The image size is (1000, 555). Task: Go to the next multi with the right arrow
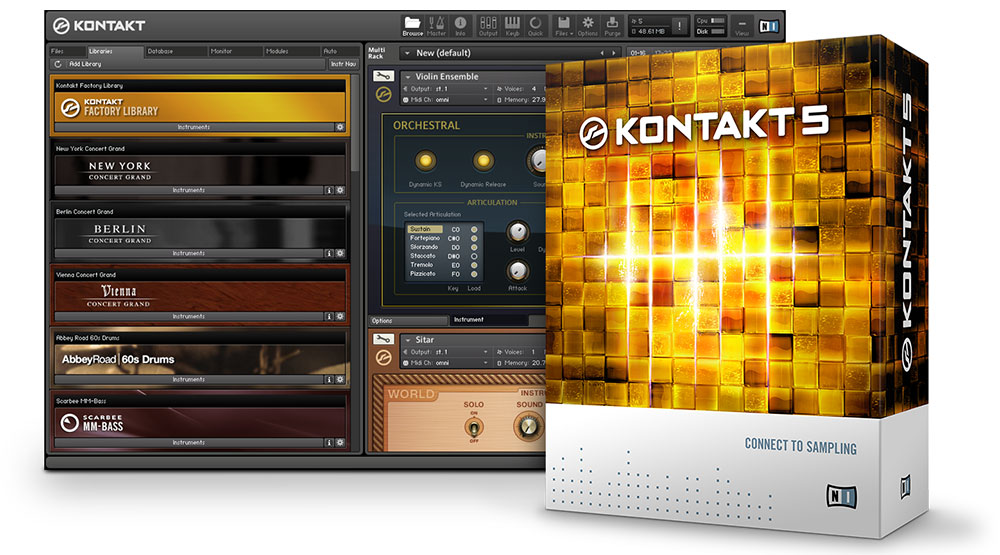tap(614, 53)
